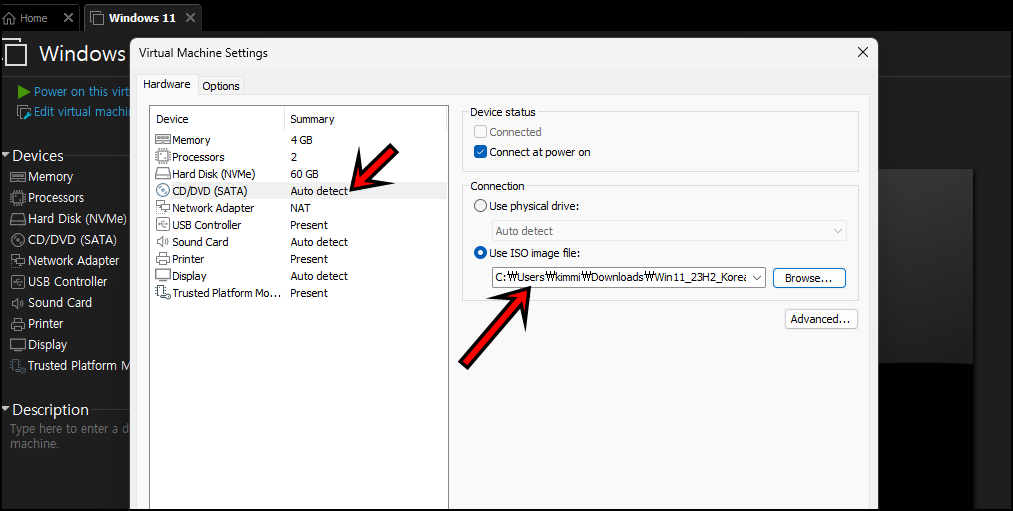The height and width of the screenshot is (511, 1013).
Task: Close the Home tab
Action: [68, 18]
